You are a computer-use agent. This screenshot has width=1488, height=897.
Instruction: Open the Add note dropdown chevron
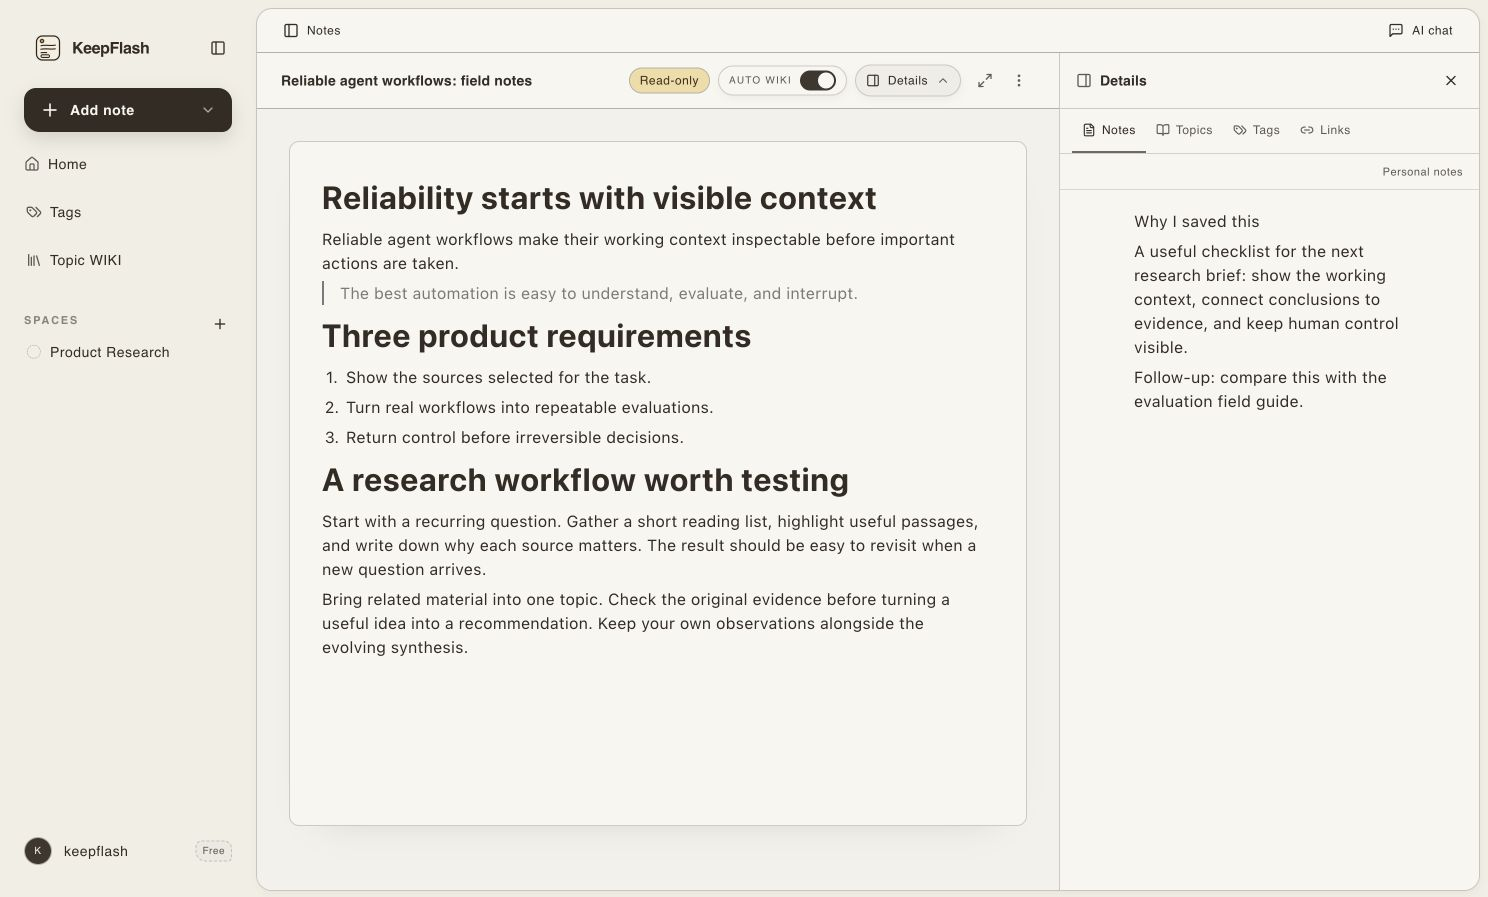click(208, 110)
